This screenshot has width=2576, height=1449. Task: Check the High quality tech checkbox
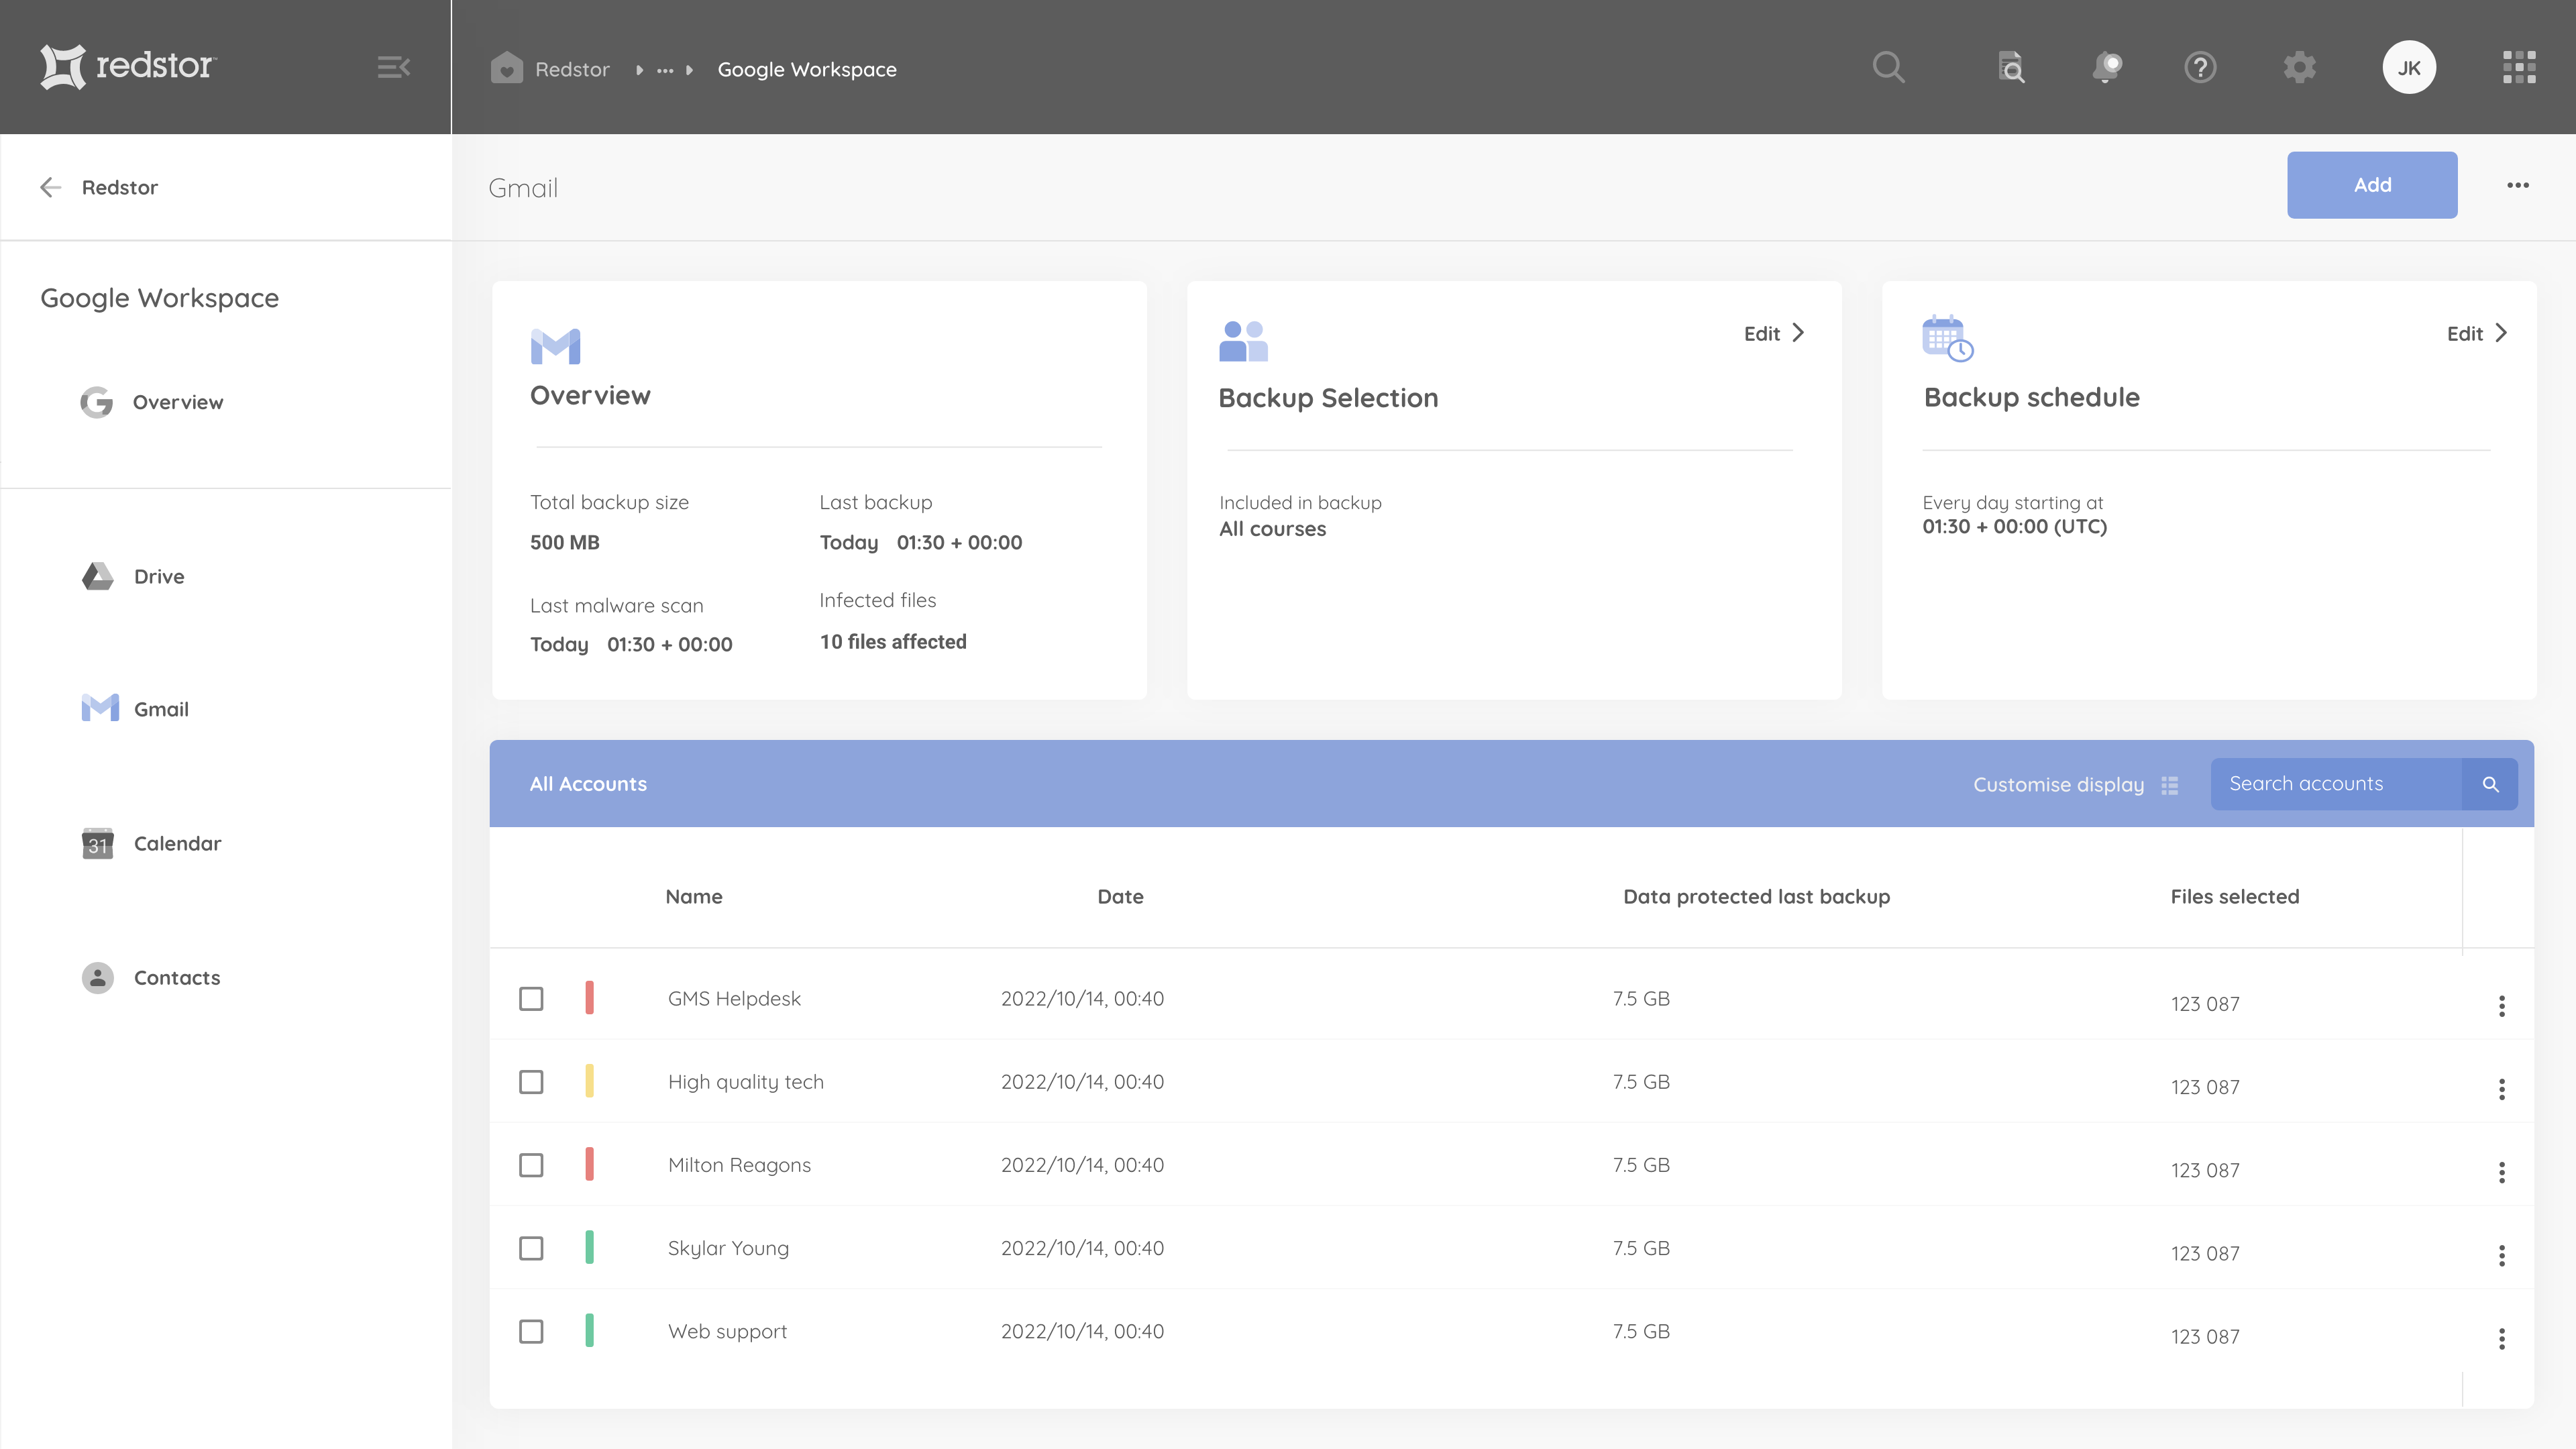pyautogui.click(x=531, y=1081)
